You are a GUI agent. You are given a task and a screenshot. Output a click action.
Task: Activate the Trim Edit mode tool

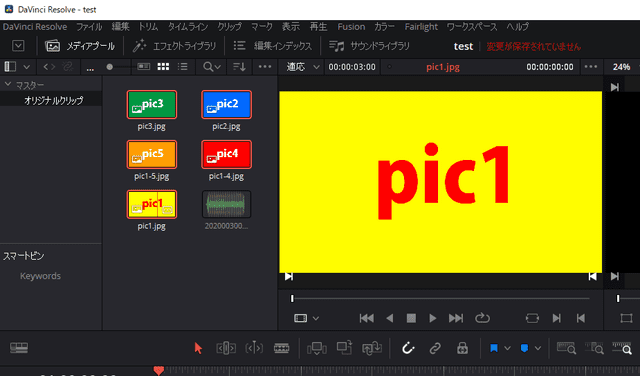pos(226,348)
